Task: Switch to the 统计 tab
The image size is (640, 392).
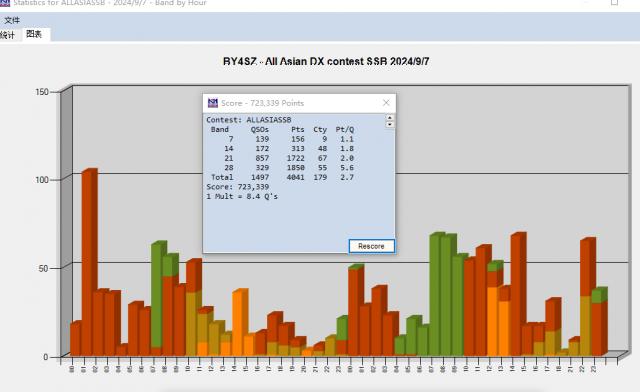Action: coord(7,35)
